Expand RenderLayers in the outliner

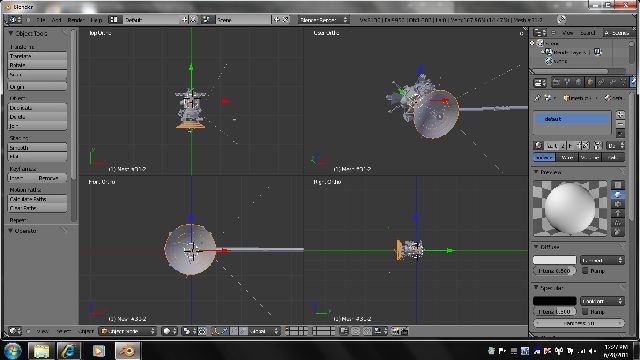point(543,52)
